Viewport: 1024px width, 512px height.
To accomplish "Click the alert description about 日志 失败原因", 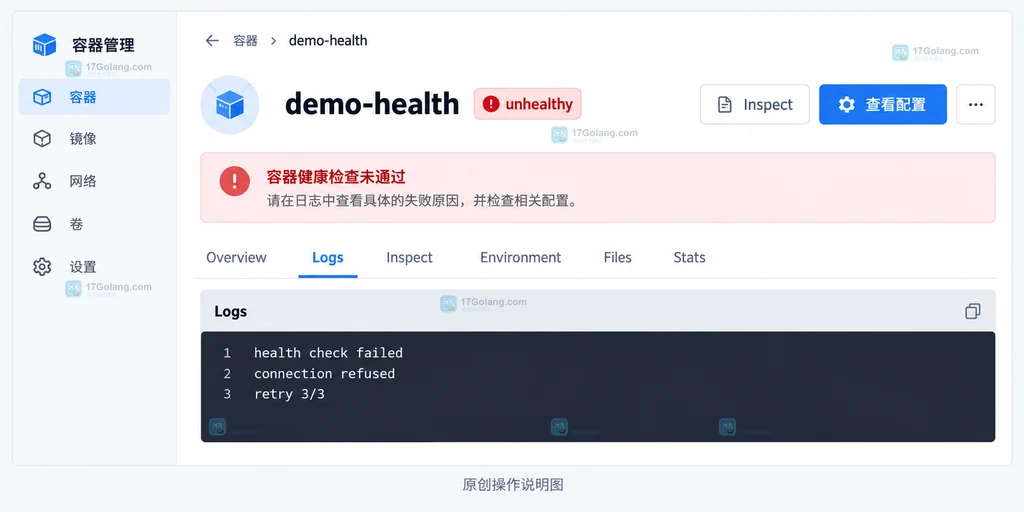I will pyautogui.click(x=423, y=200).
